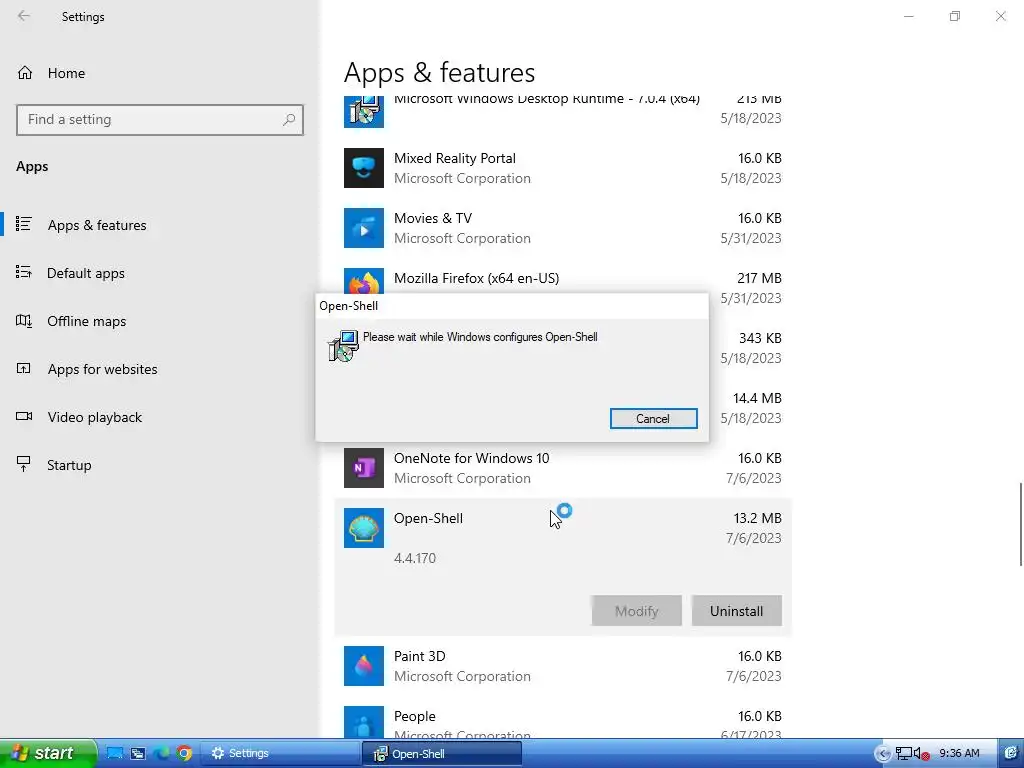
Task: Click the People app icon
Action: click(x=364, y=722)
